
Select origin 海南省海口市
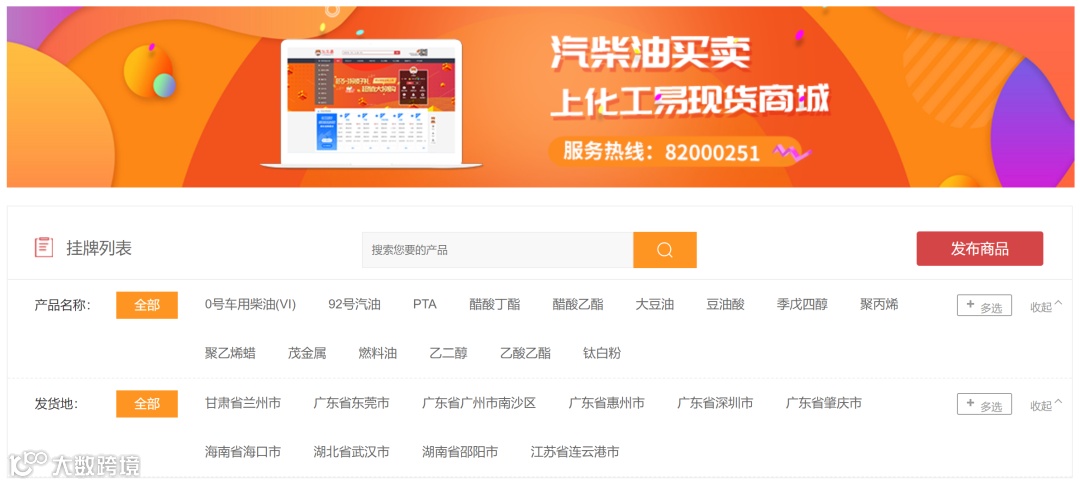coord(242,452)
